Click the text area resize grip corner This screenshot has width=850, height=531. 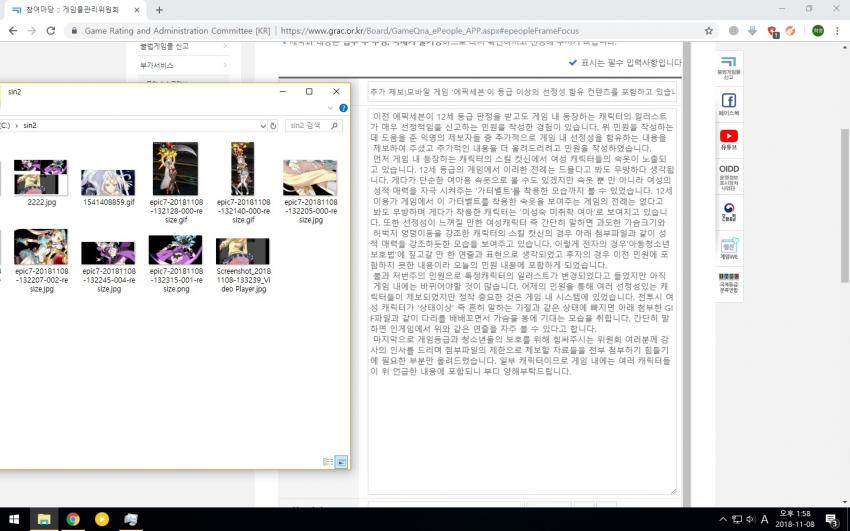point(673,491)
